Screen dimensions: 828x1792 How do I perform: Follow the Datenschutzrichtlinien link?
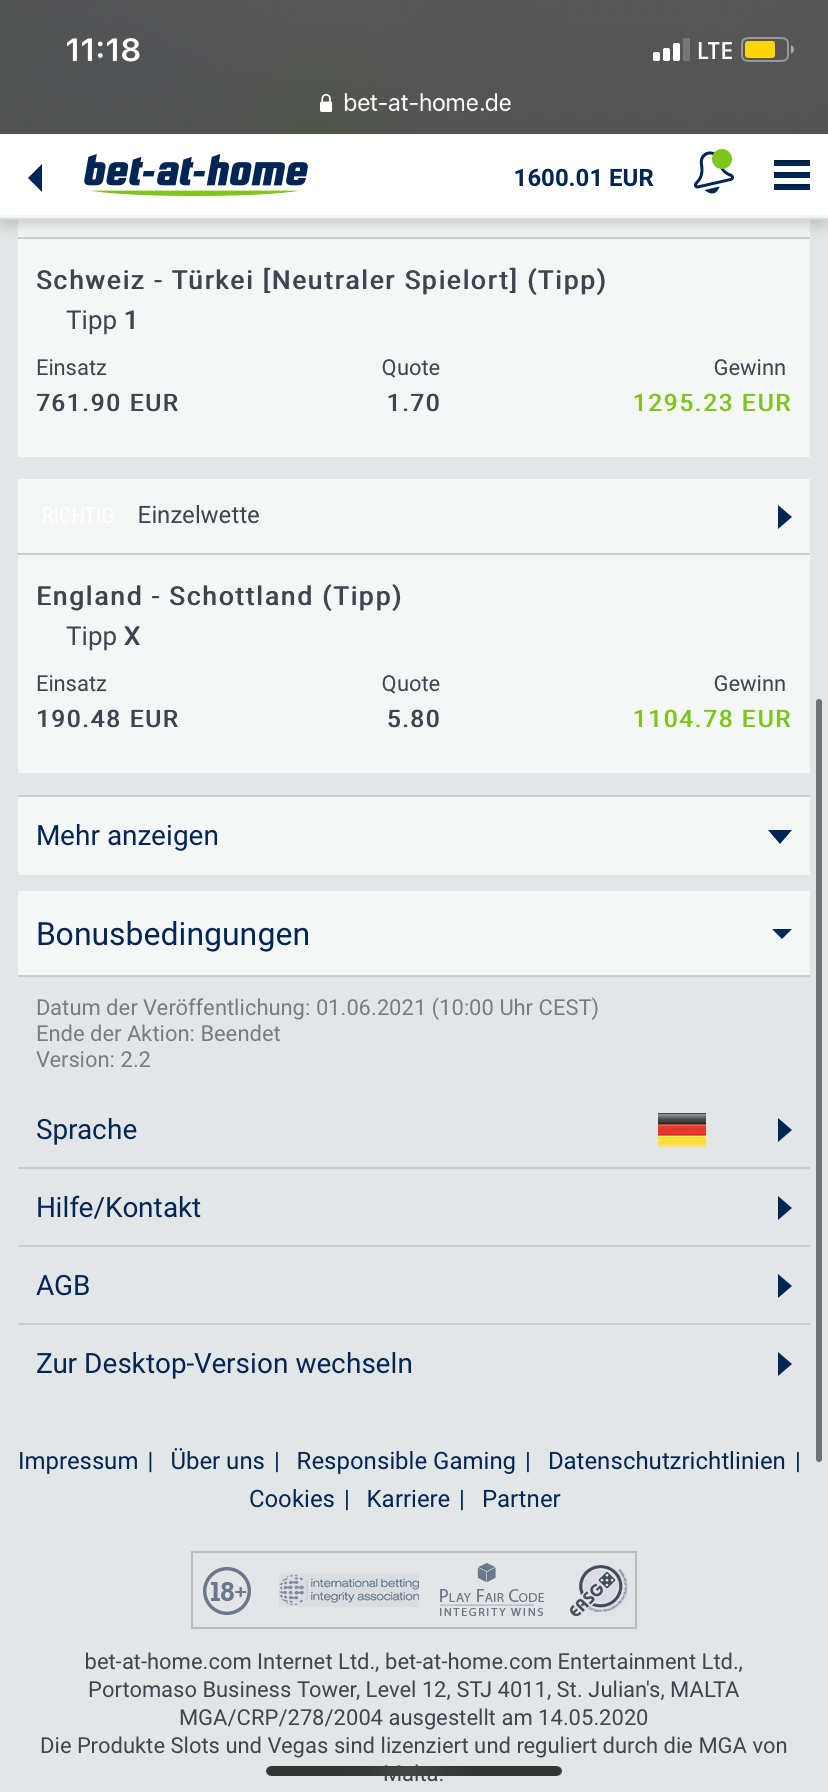pos(667,1461)
